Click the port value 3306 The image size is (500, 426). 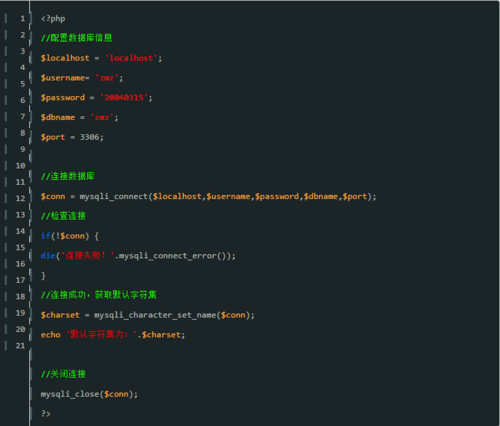tap(89, 137)
